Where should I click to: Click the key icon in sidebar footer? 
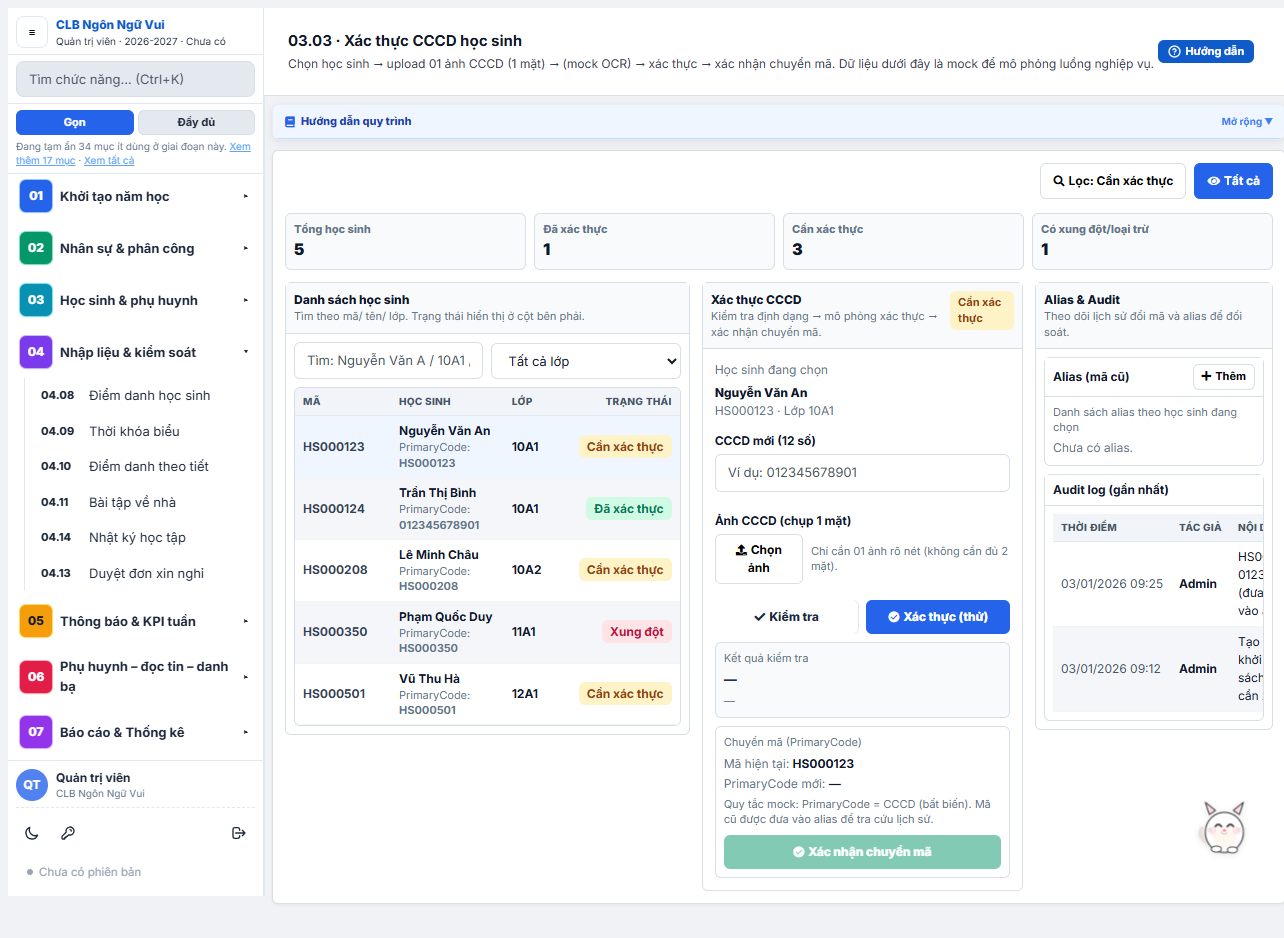coord(68,833)
